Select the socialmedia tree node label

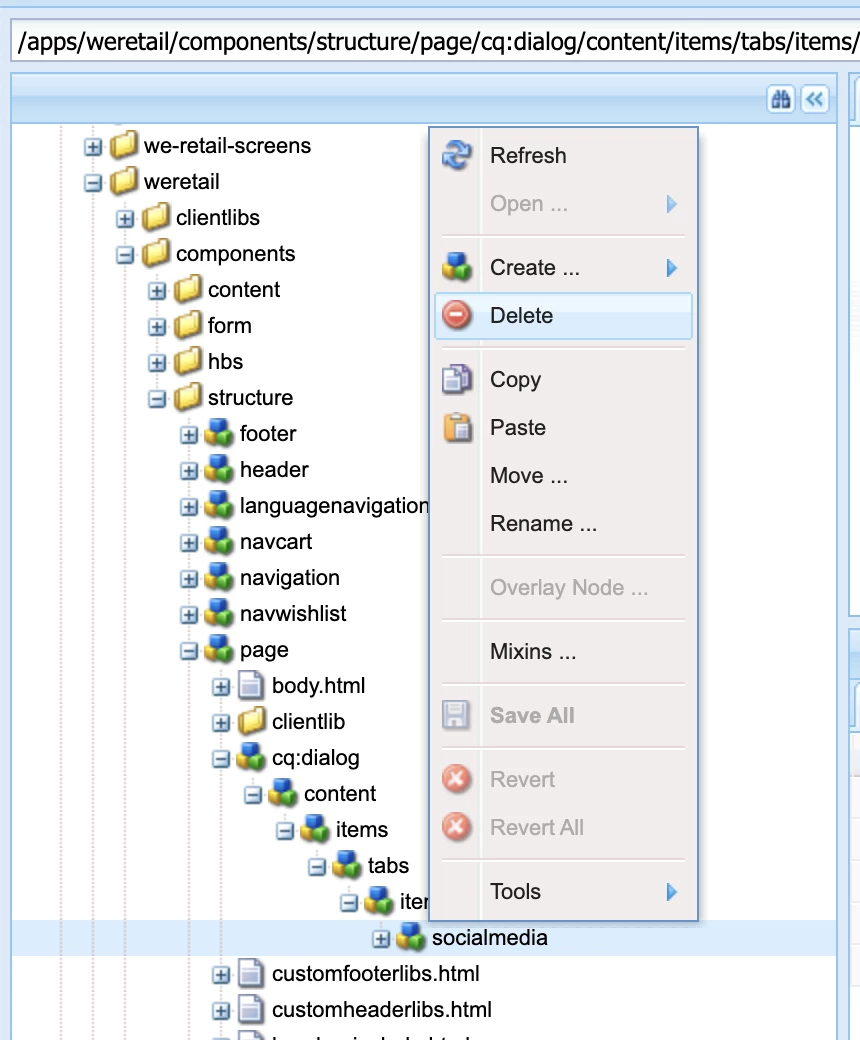tap(489, 937)
